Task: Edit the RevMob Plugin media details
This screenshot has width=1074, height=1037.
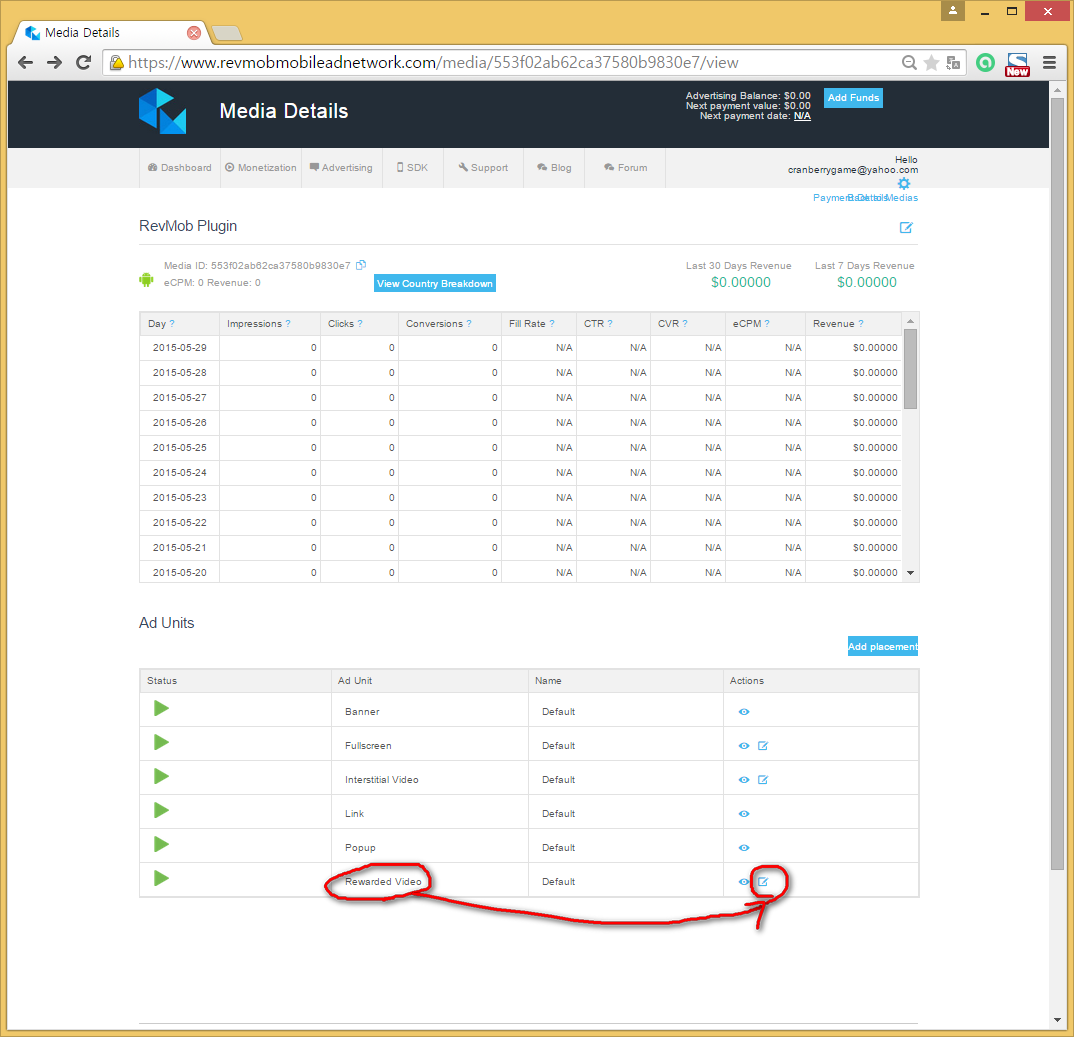Action: [906, 227]
